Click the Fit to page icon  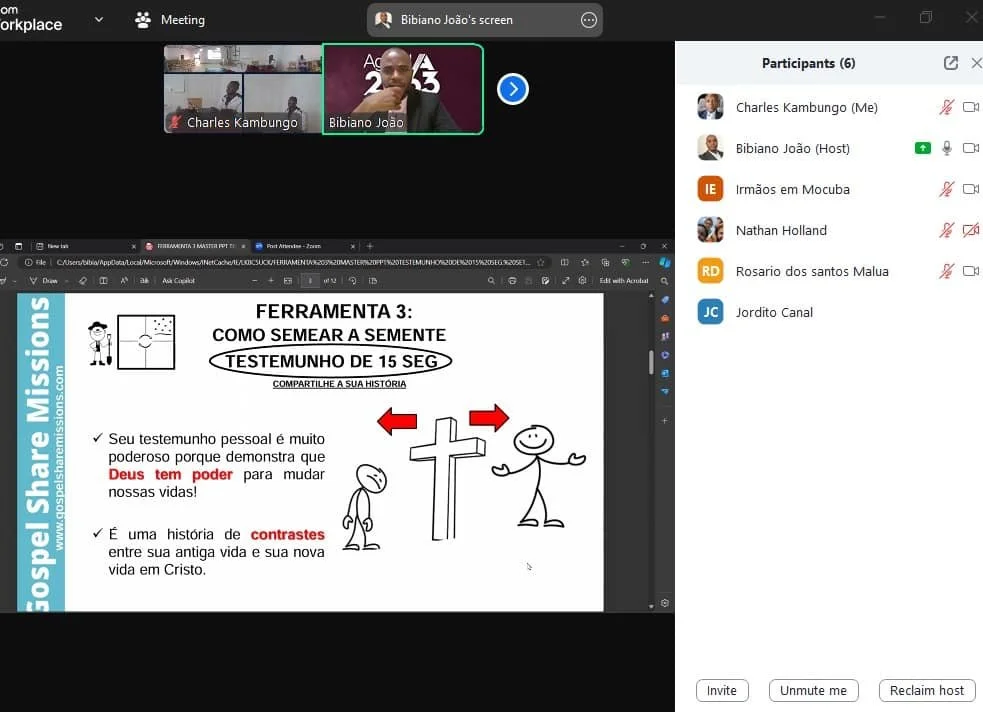[x=290, y=281]
